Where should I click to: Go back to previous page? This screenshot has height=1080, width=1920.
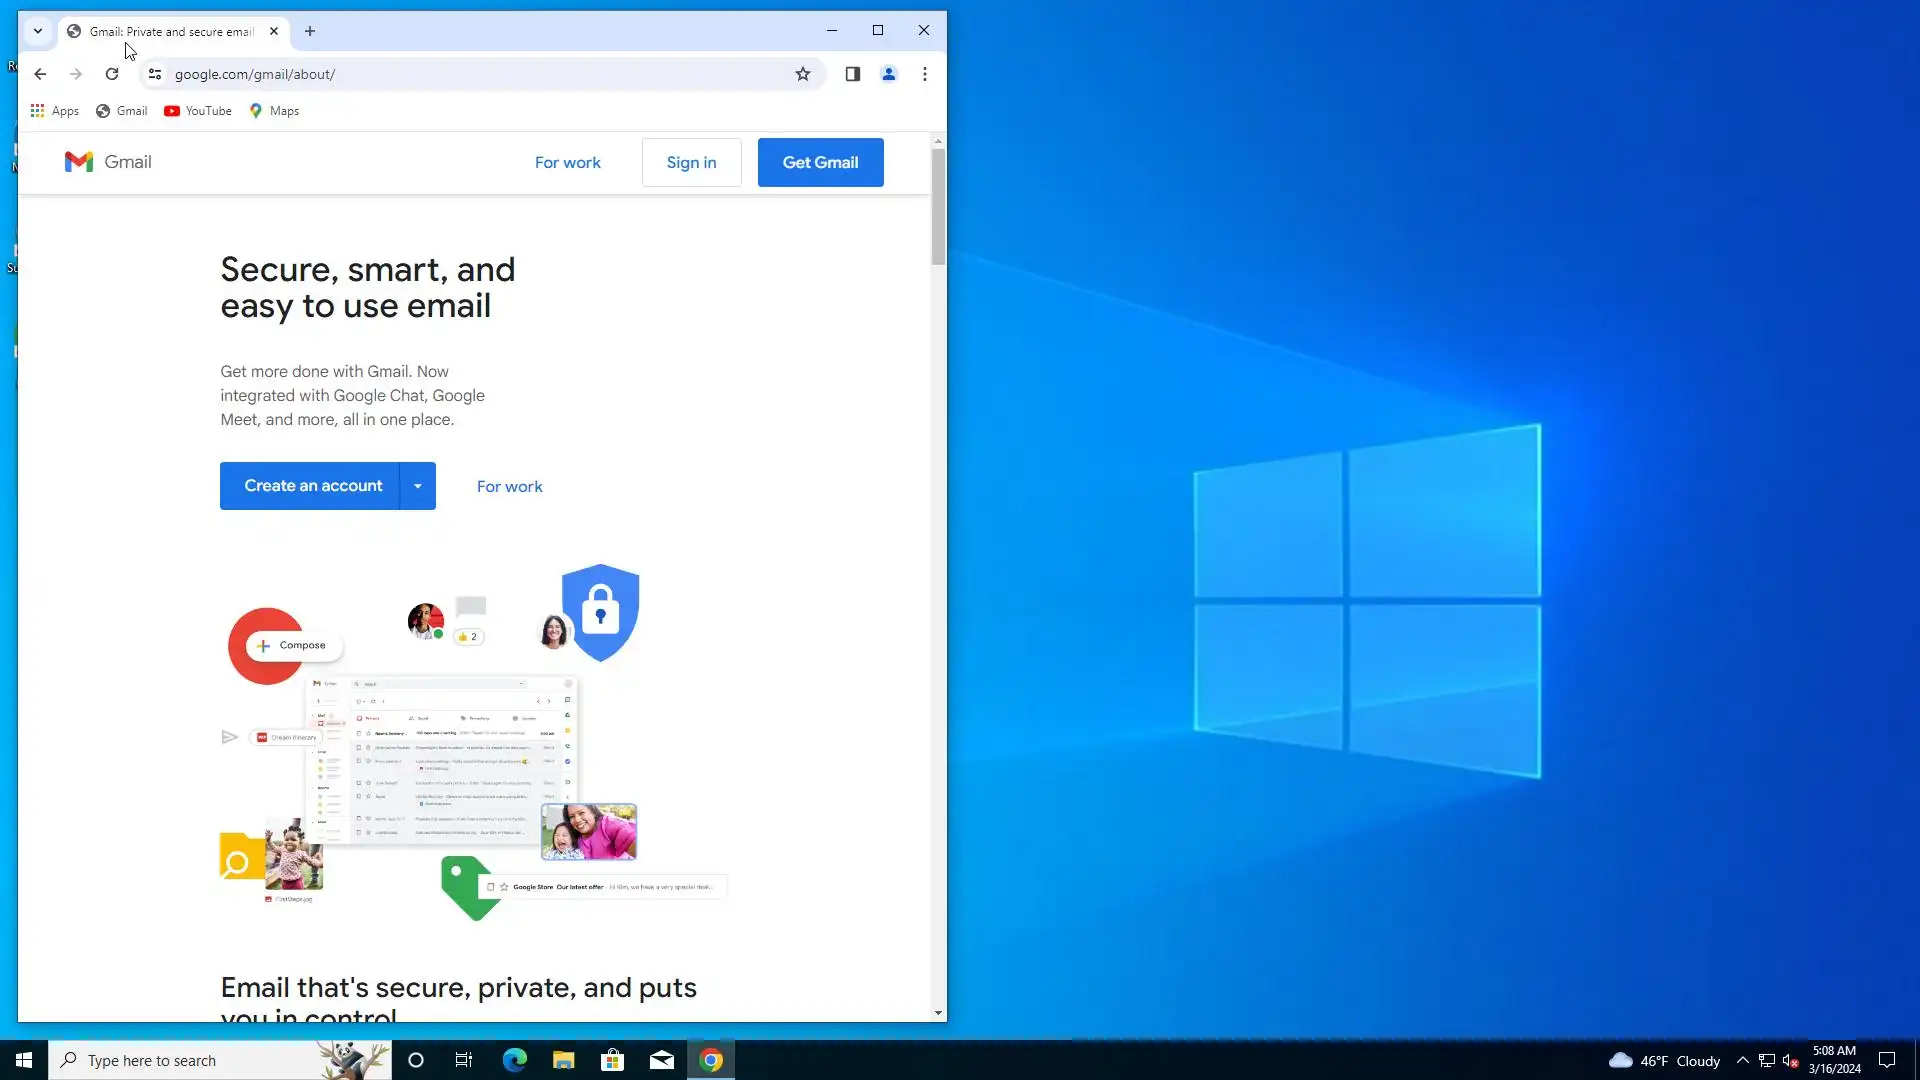point(40,74)
